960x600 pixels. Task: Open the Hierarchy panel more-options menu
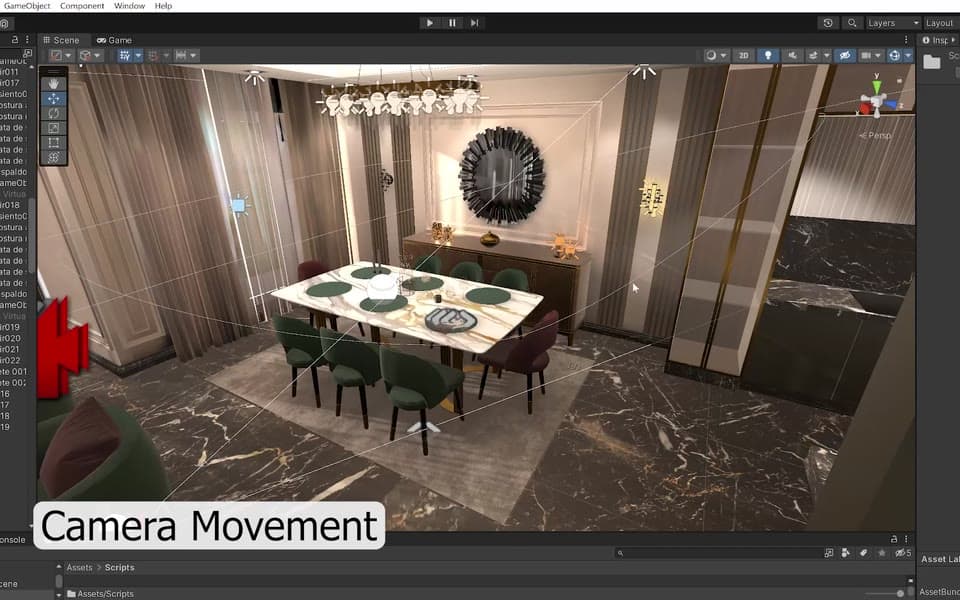[27, 39]
